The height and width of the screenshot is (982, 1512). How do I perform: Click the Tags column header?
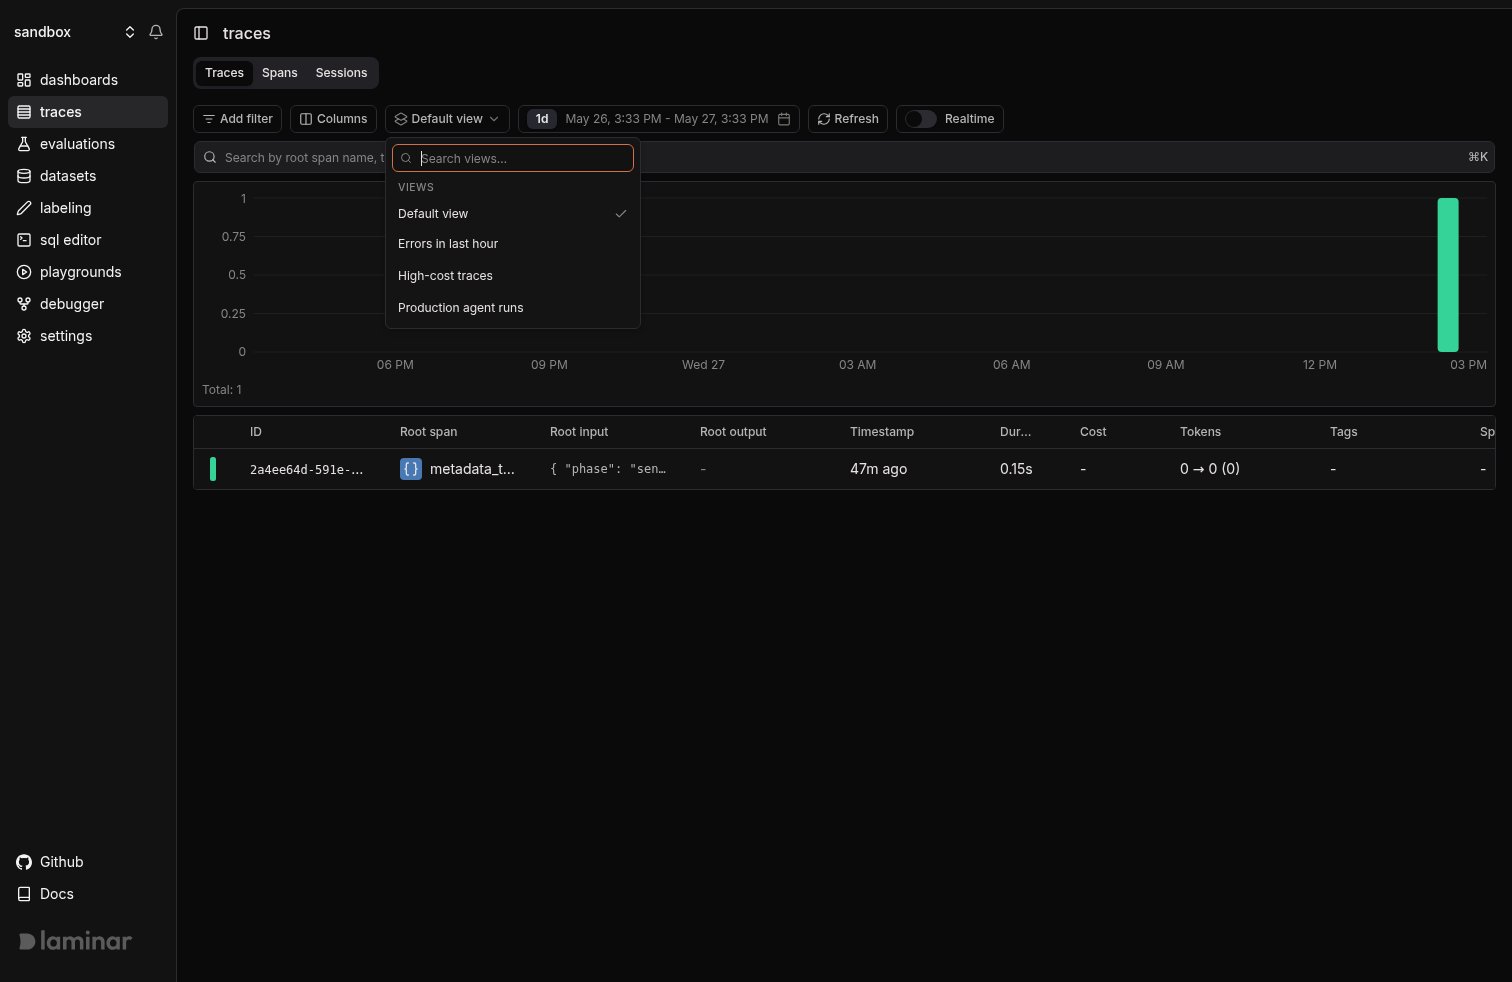[x=1343, y=432]
